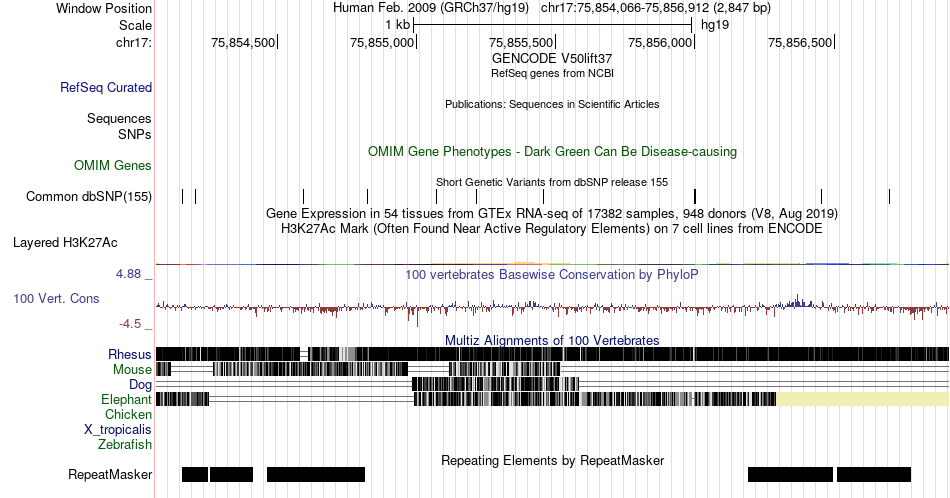Click the chr17: base position label
Screen dimensions: 950x498
(x=134, y=42)
